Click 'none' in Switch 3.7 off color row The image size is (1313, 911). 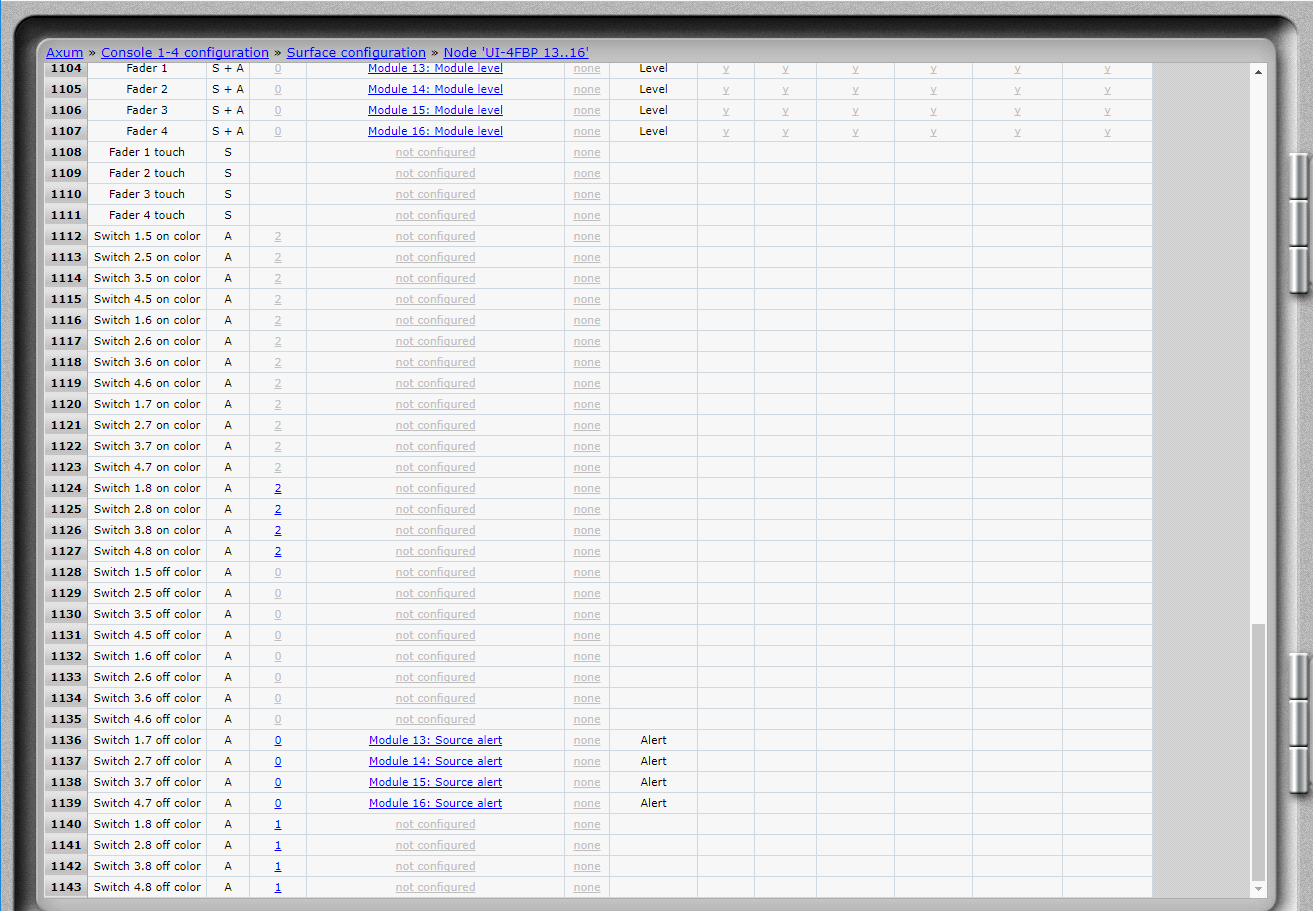point(587,782)
